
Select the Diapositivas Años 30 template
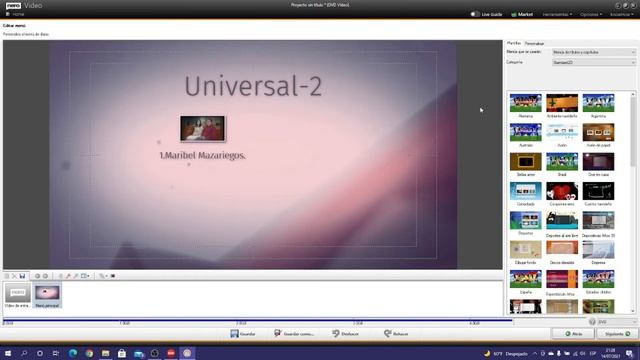[598, 223]
